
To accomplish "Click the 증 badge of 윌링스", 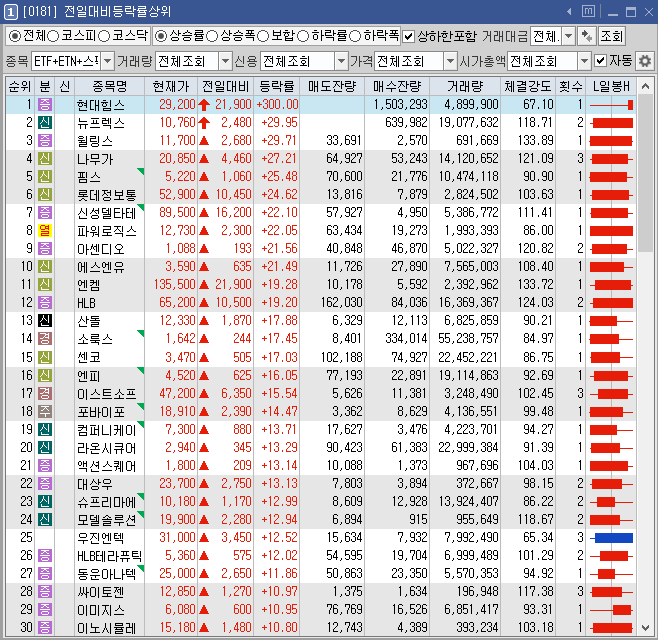I will coord(45,141).
